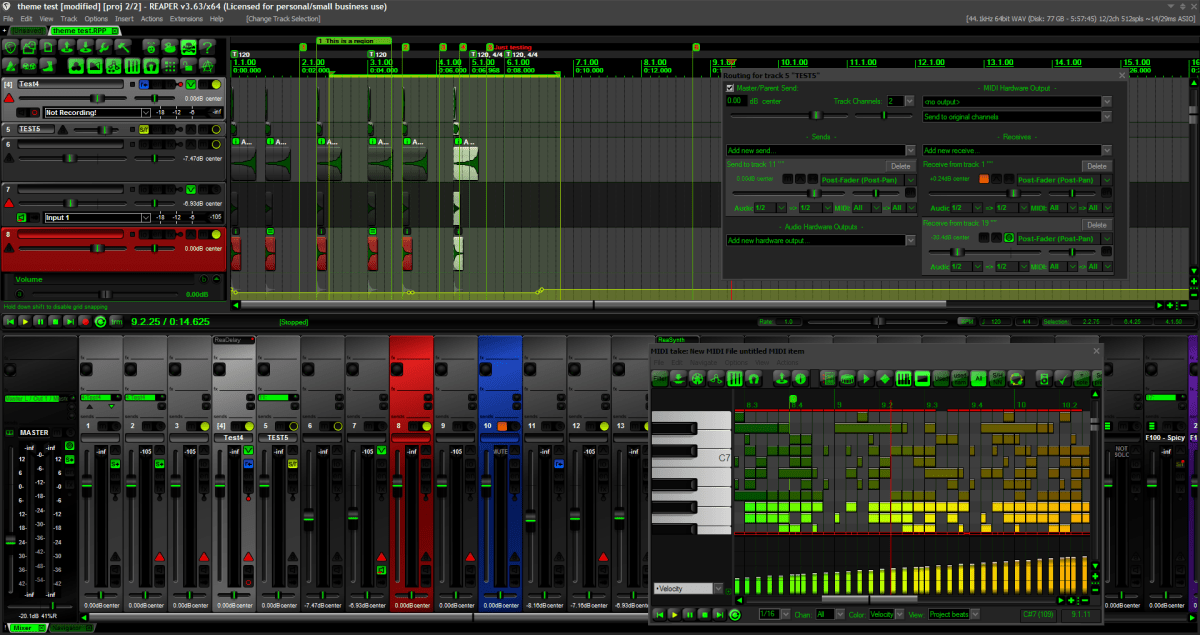1200x635 pixels.
Task: Click the padlock icon in main toolbar
Action: pos(188,66)
